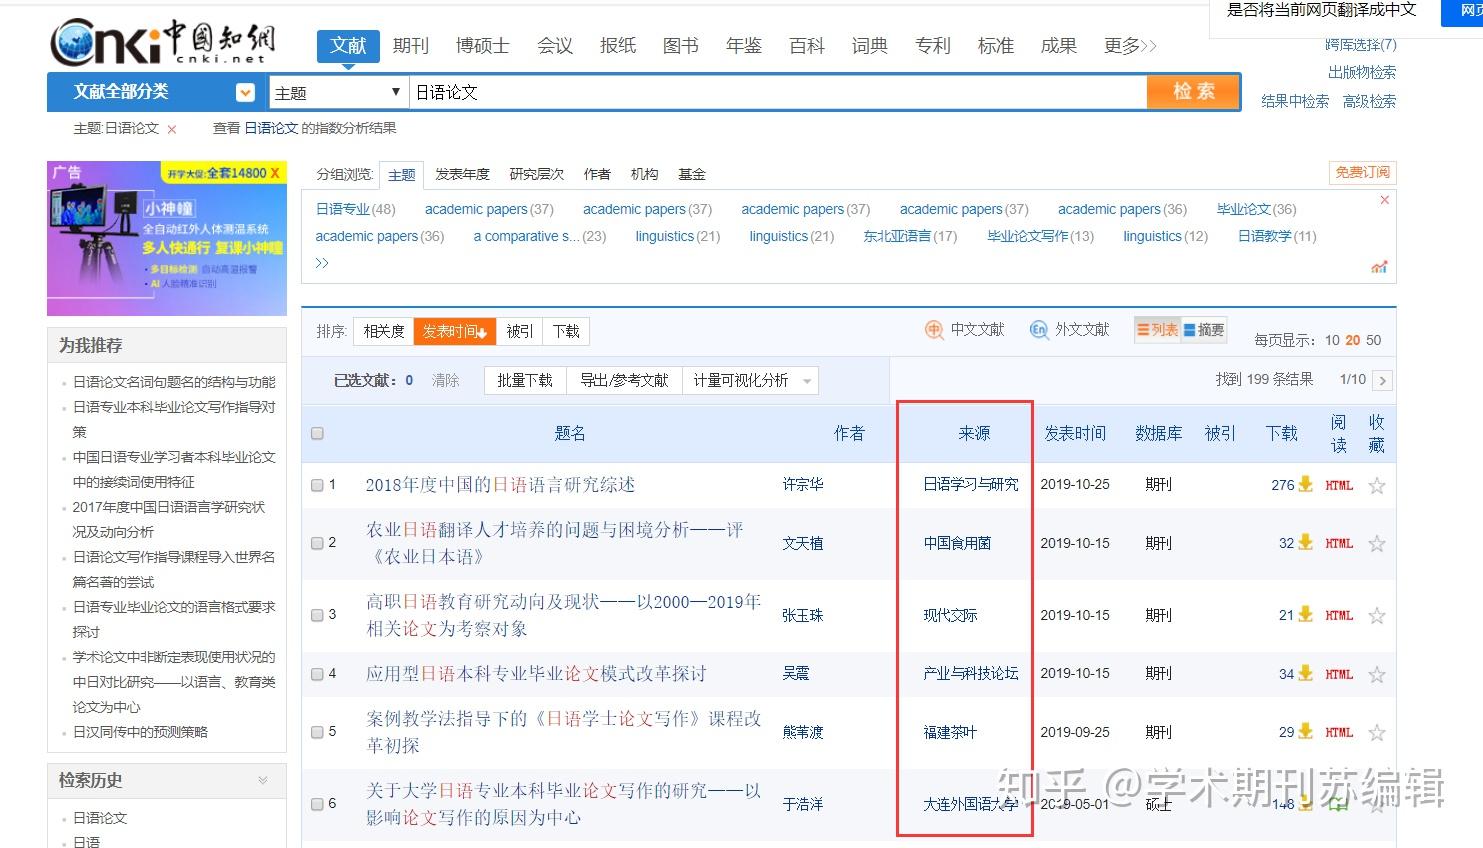Download article with 29 downloads
The height and width of the screenshot is (848, 1483).
click(1305, 732)
